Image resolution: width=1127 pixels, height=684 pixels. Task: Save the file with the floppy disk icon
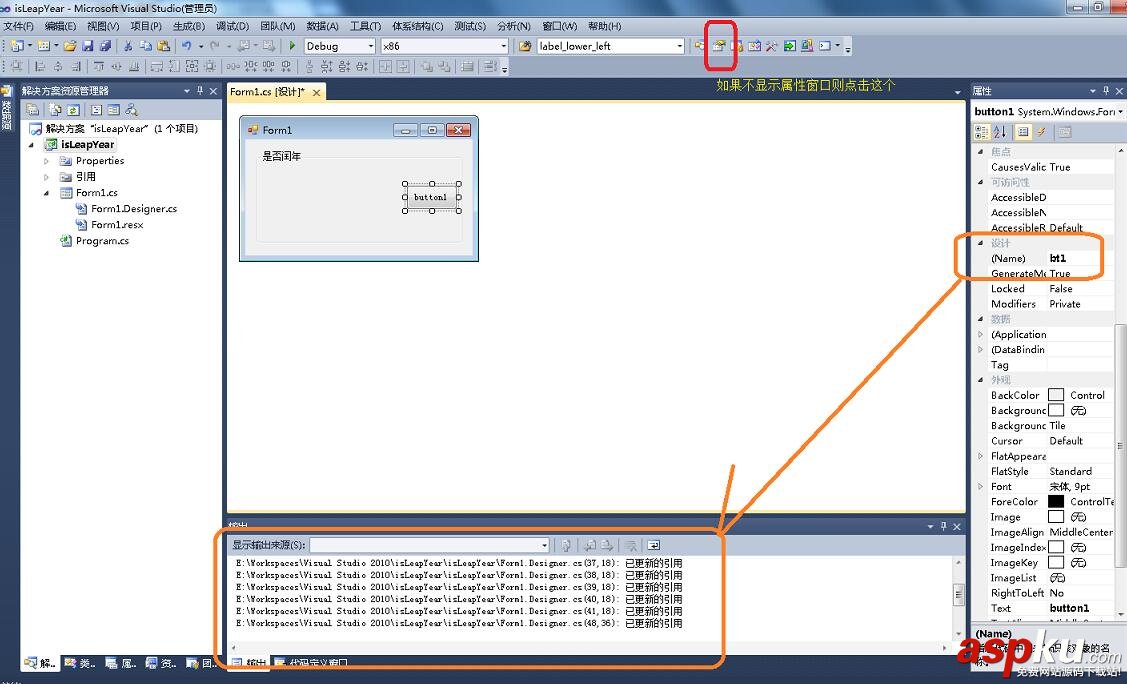88,46
